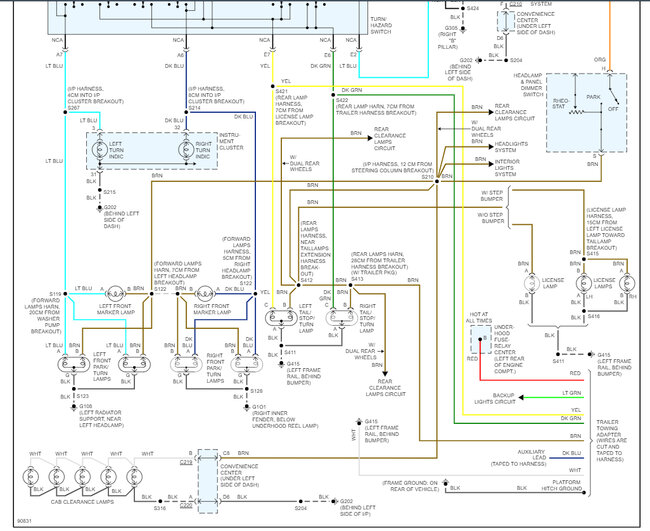This screenshot has width=650, height=531.
Task: Click the "RIGHT FRONT PARK/ TURN LAMPS" label
Action: coord(215,368)
